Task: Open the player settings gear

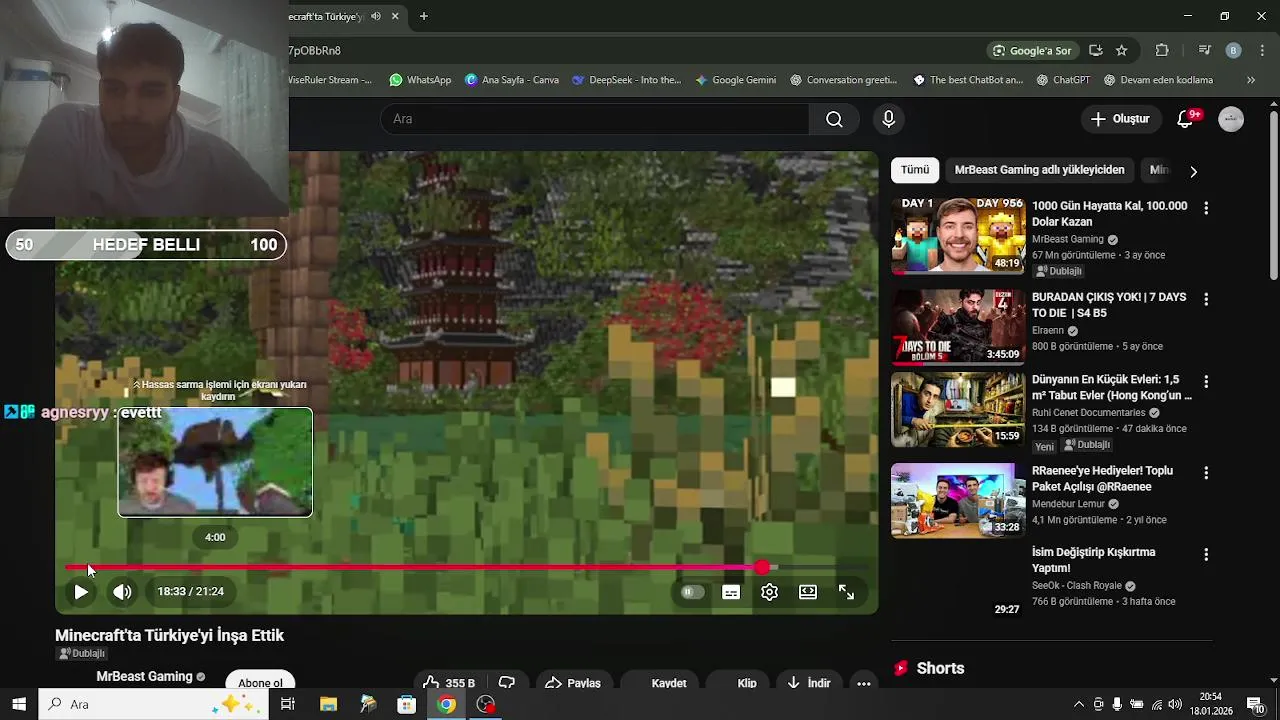Action: (769, 592)
